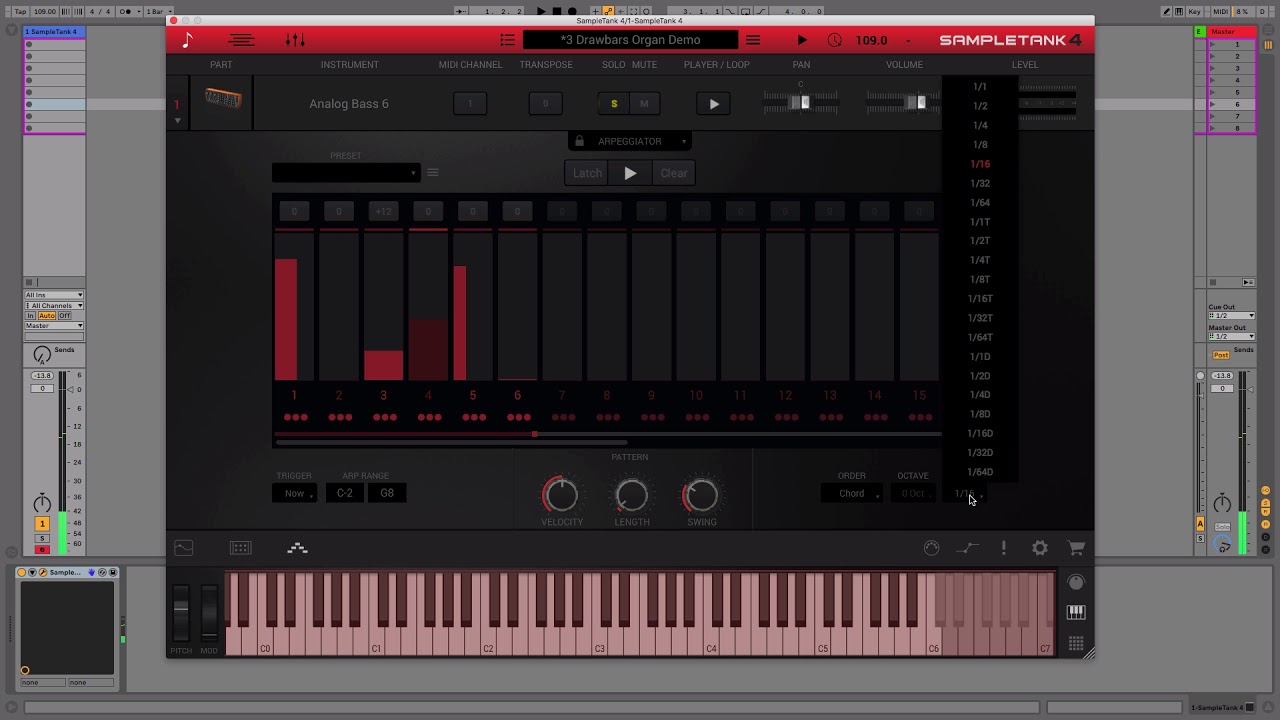Toggle arpeggiator step 6
This screenshot has height=720, width=1280.
pos(517,396)
